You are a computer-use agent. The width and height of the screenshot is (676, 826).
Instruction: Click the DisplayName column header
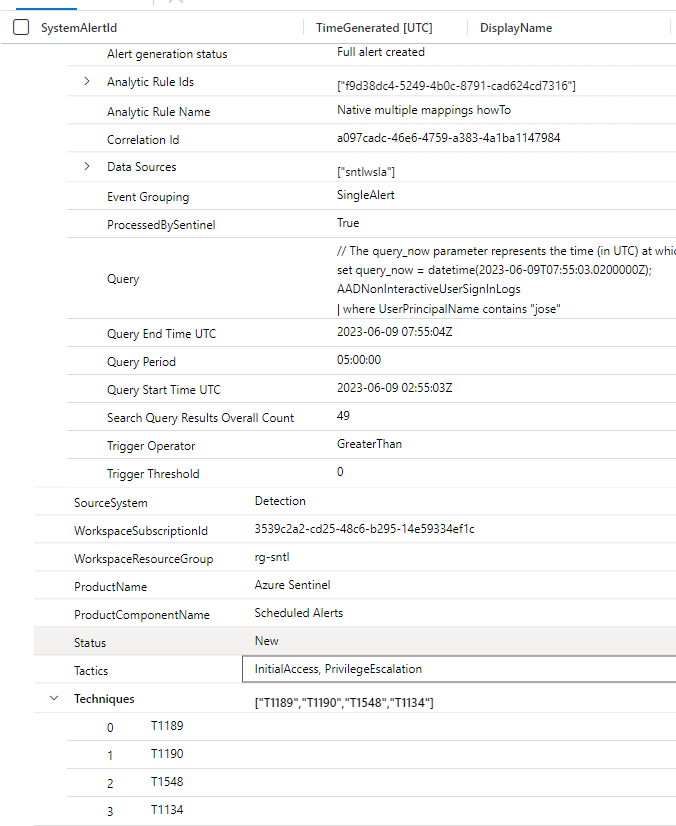[x=516, y=28]
